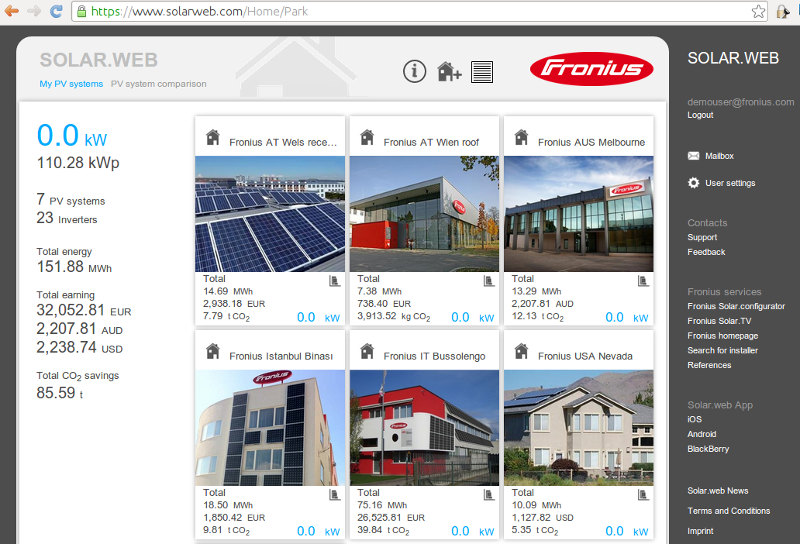Open Fronius Istanbul Binası building photo

(270, 428)
